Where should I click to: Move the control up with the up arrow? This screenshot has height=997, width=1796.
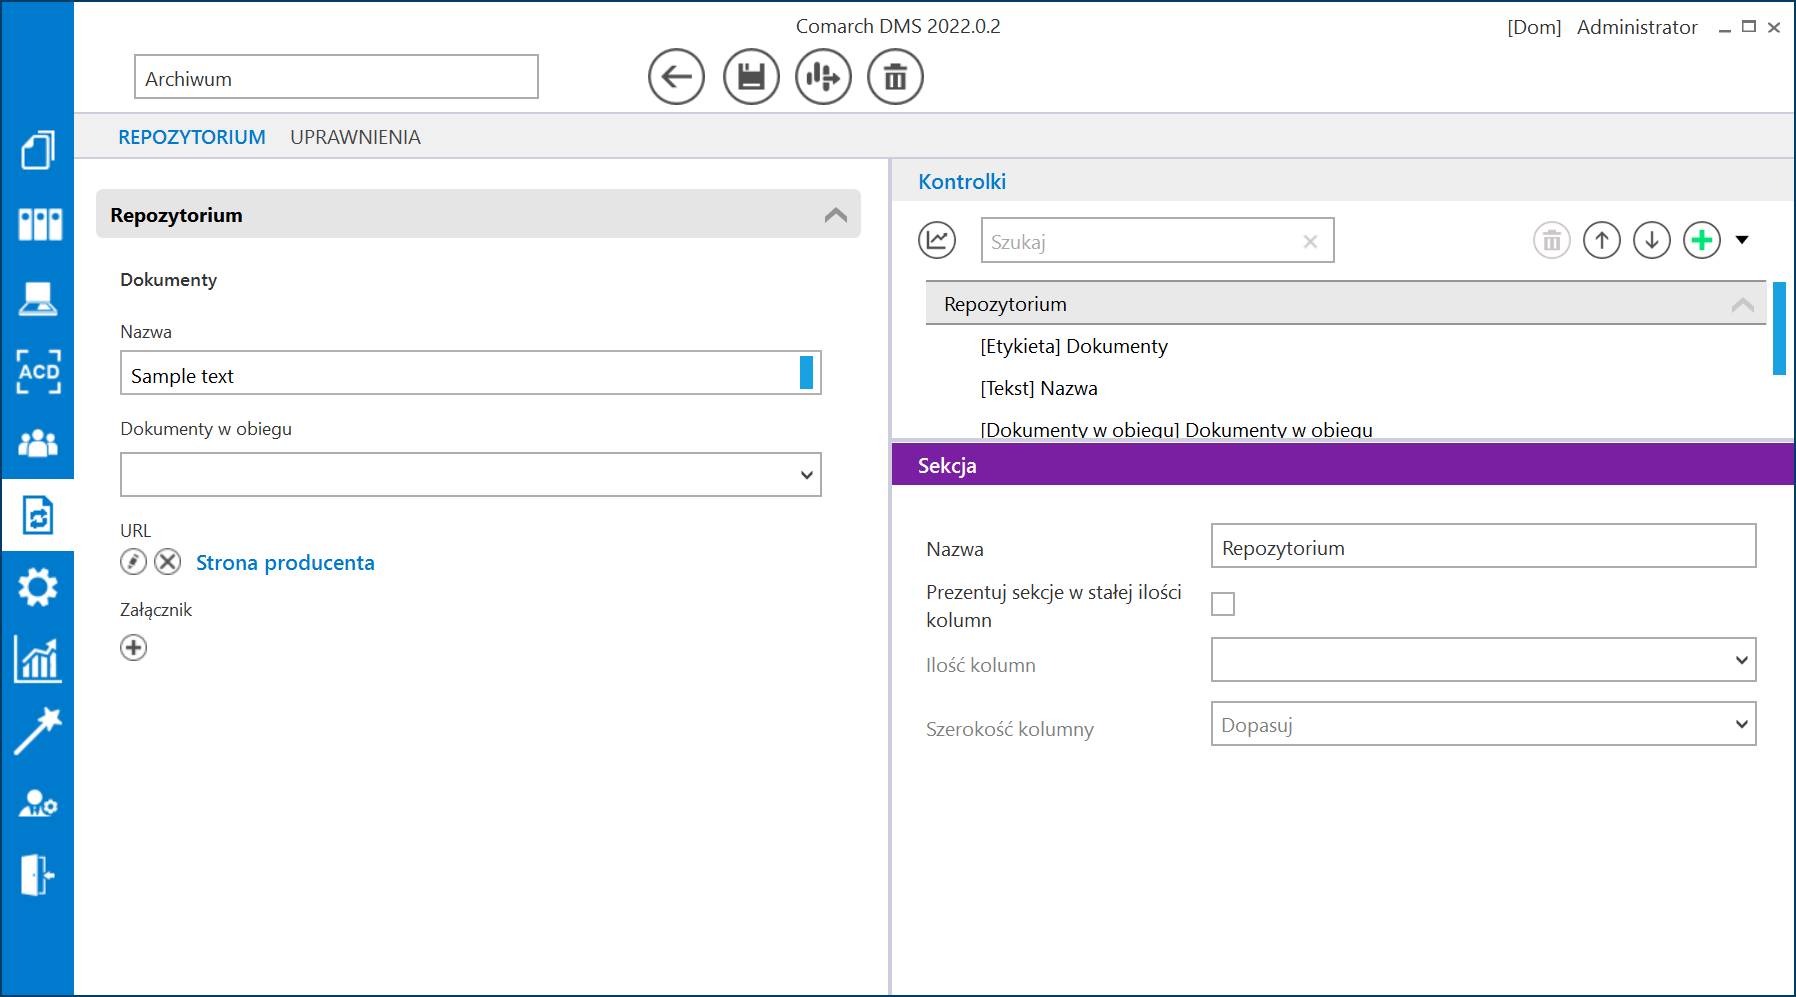[x=1602, y=240]
